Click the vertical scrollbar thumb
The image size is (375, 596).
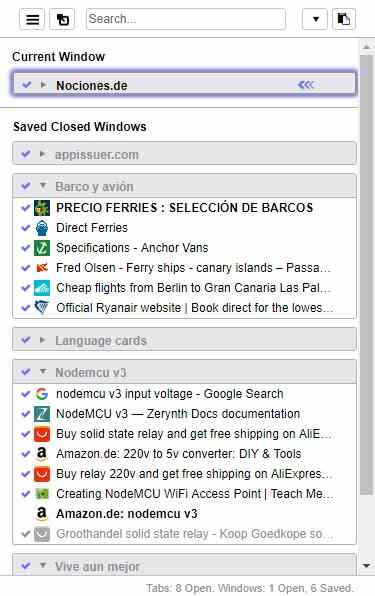(366, 275)
